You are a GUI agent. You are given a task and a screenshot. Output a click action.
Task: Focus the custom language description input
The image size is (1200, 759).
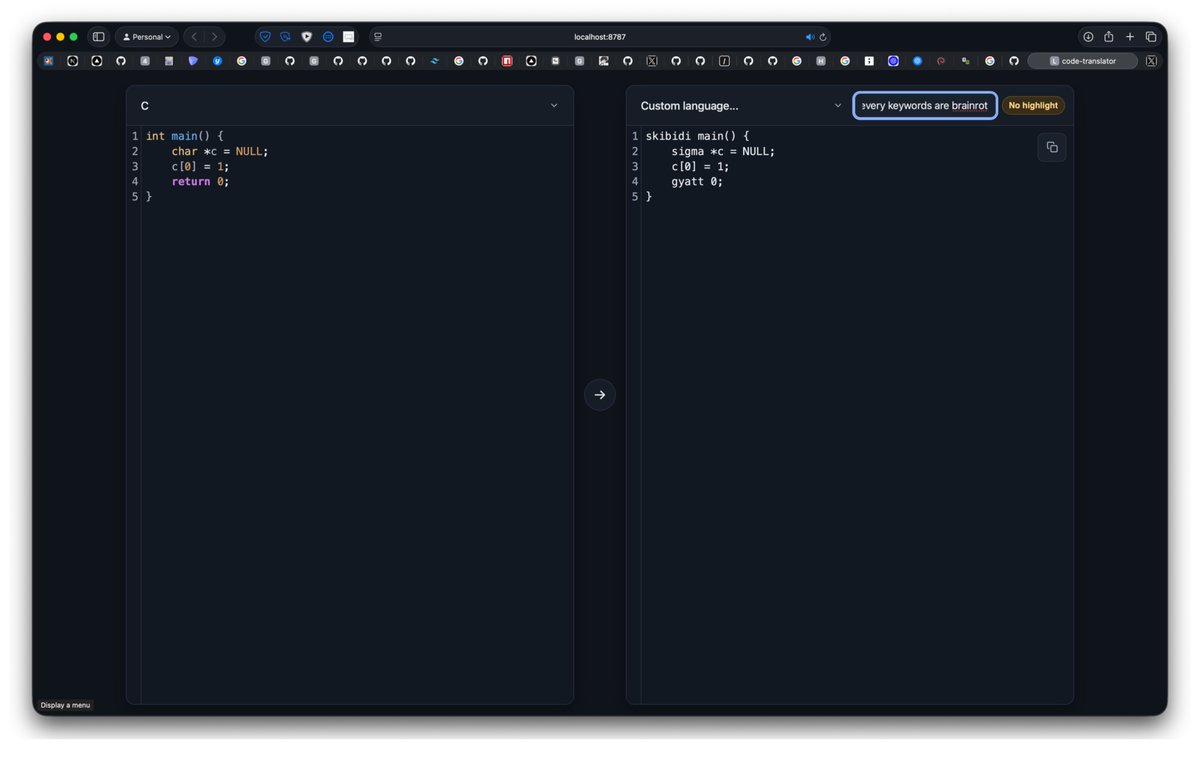click(x=925, y=106)
